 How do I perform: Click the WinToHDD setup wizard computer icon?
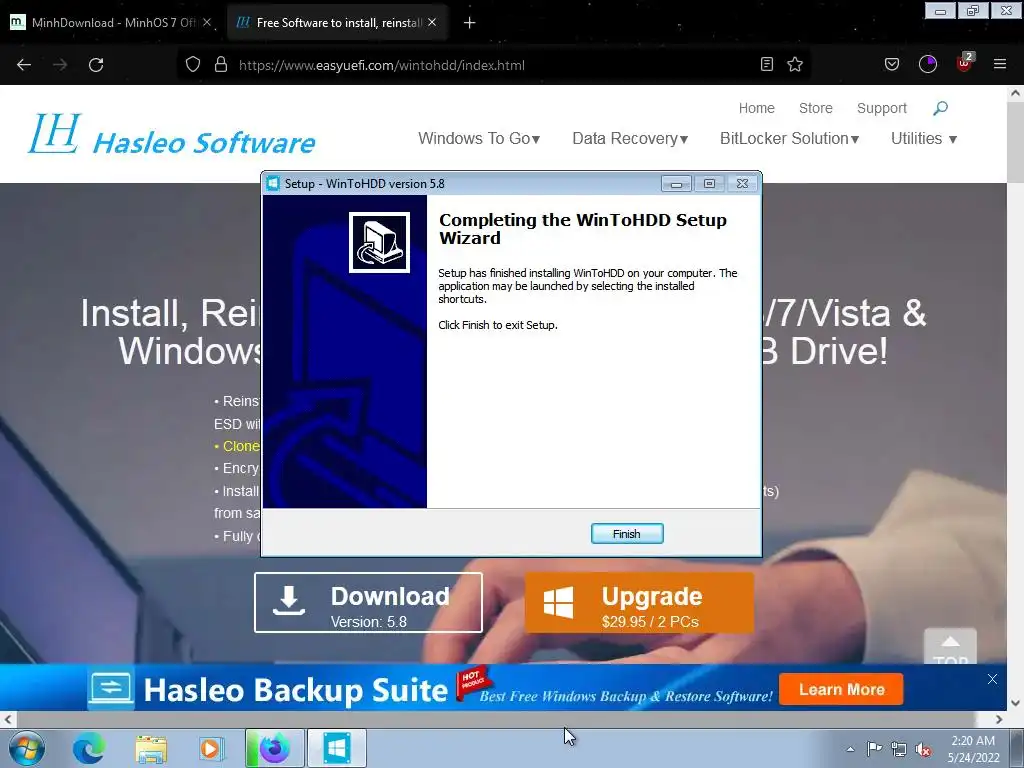(x=379, y=242)
